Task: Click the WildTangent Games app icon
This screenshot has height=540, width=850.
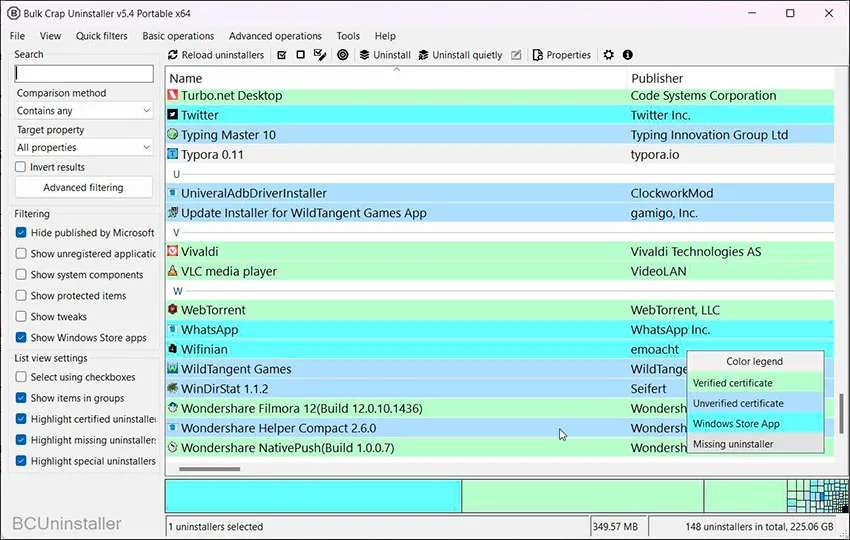Action: click(x=172, y=369)
